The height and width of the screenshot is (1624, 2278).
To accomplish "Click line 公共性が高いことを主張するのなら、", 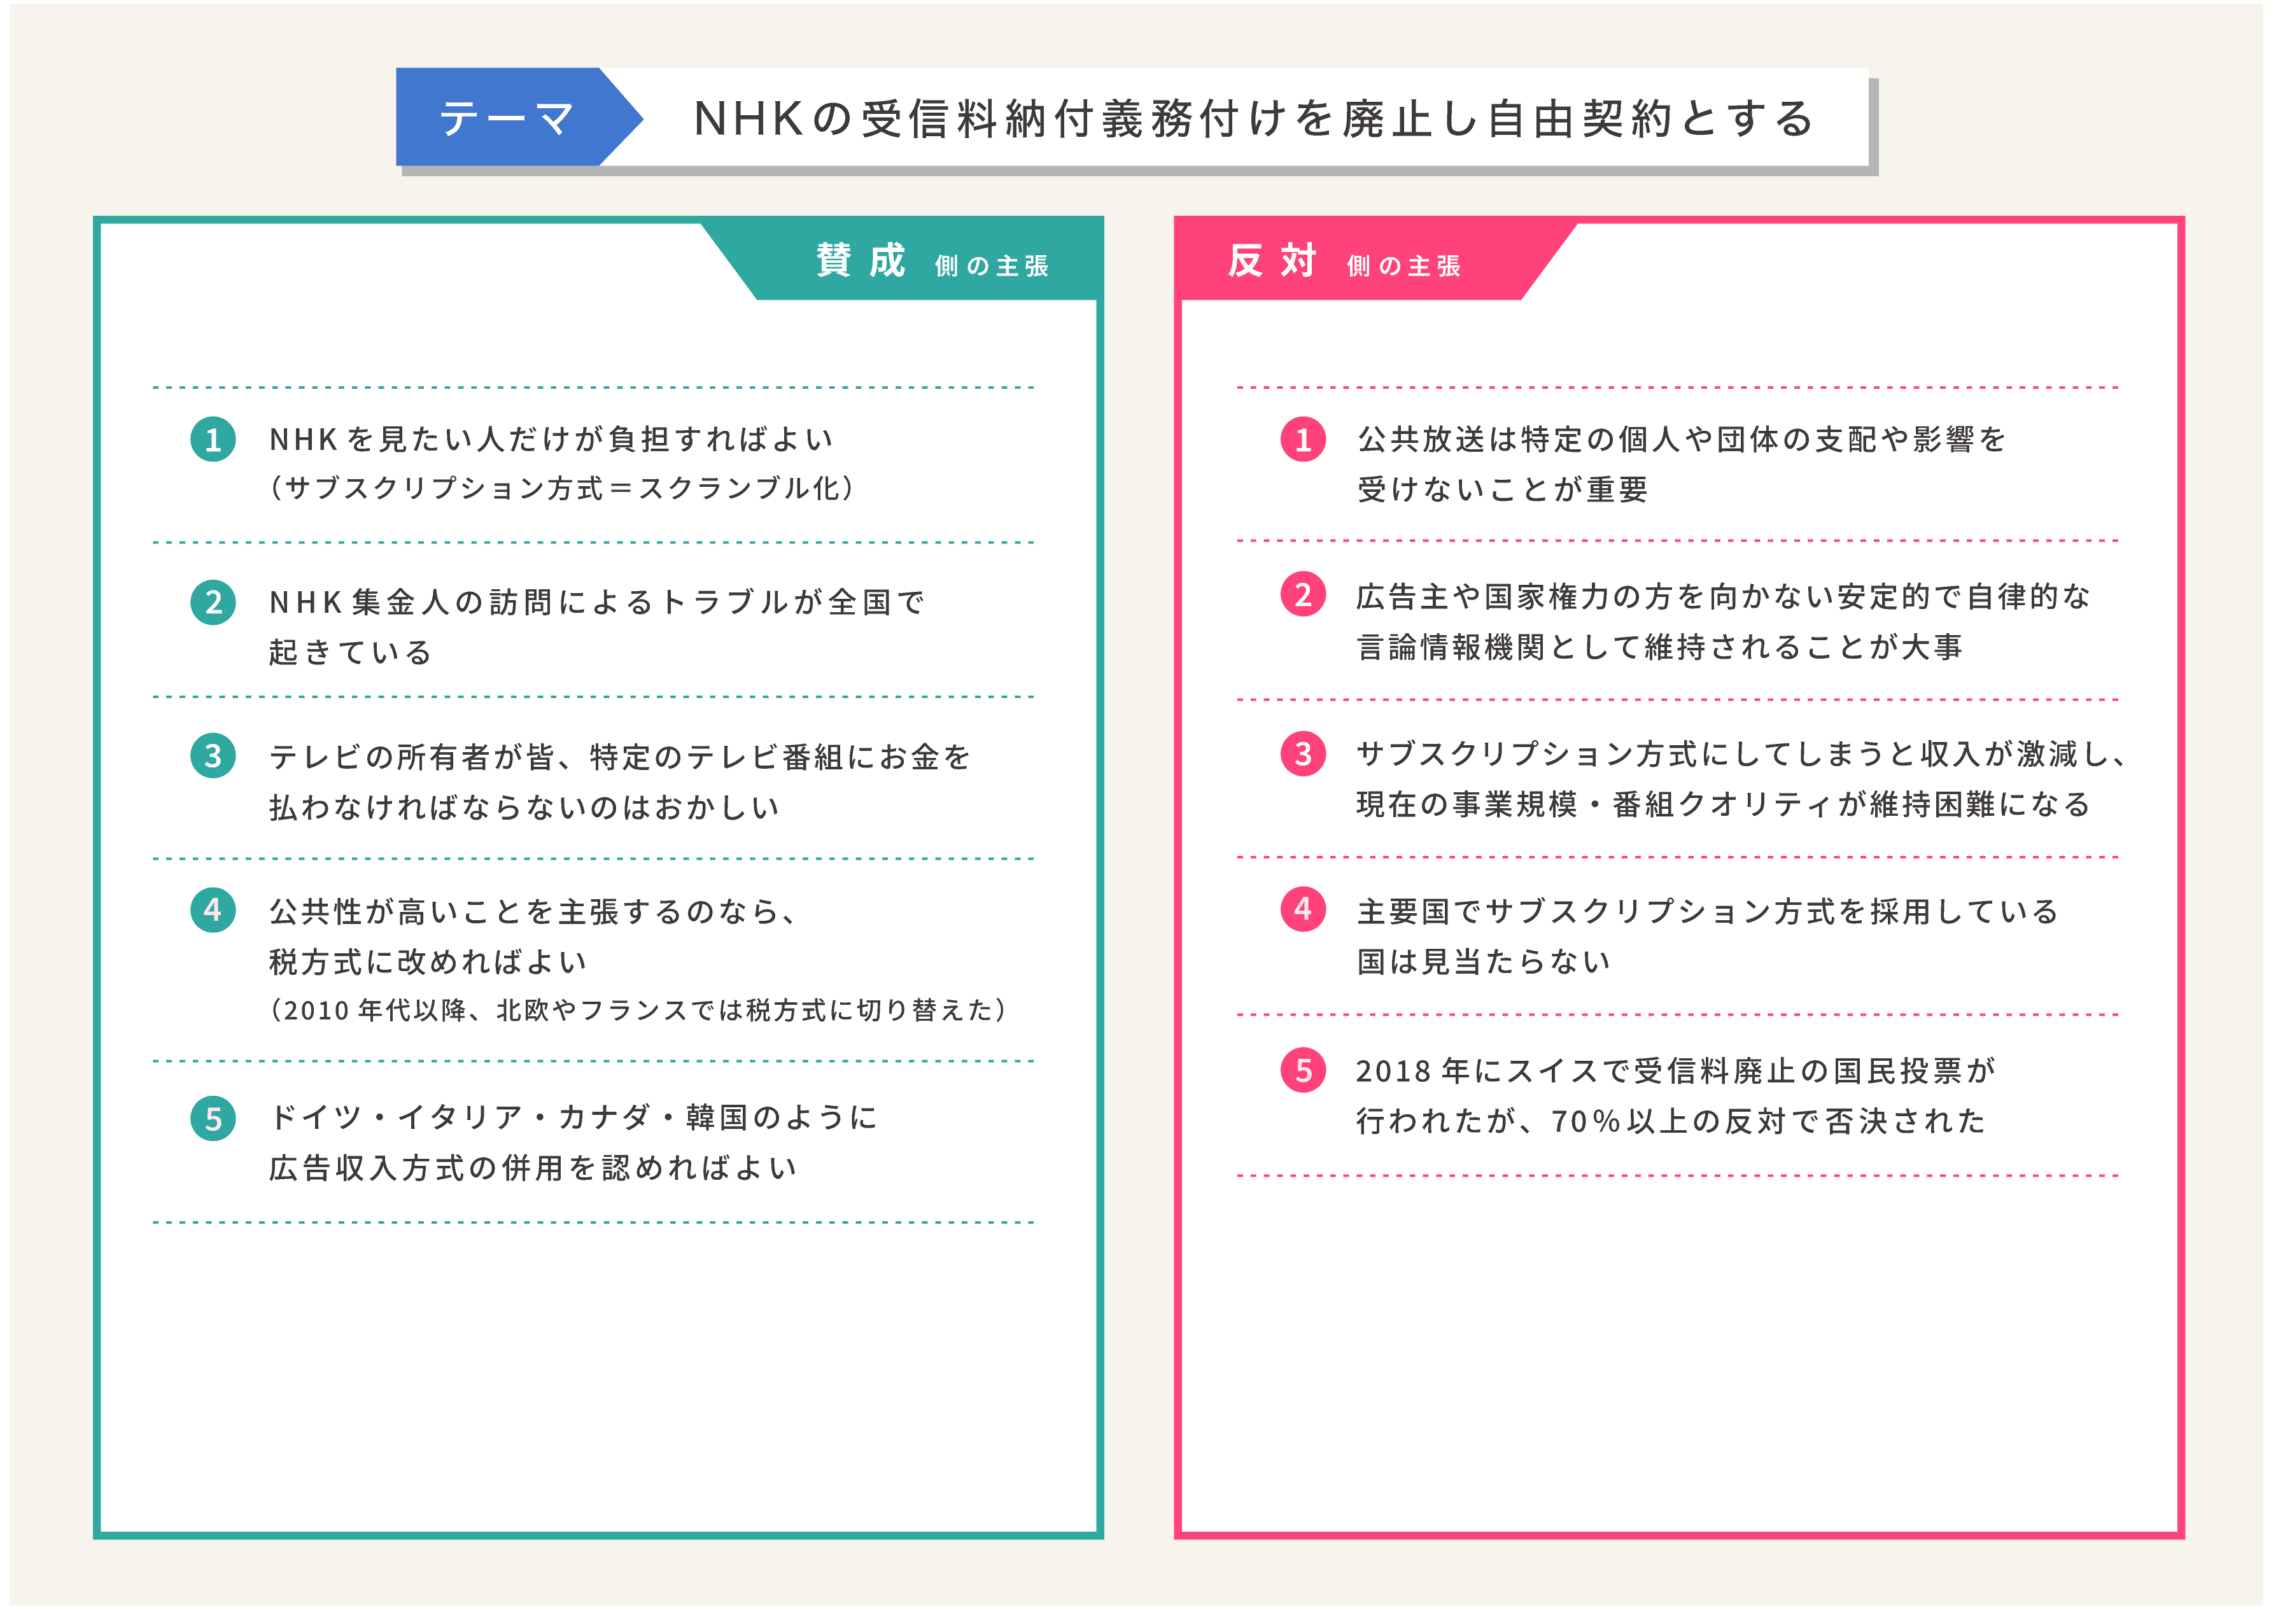I will coord(533,912).
